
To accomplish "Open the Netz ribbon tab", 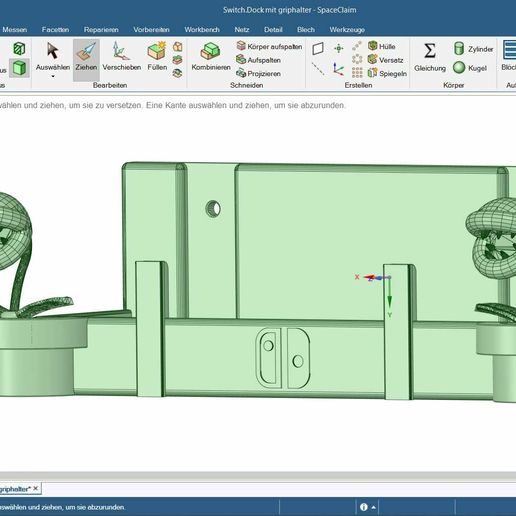I will [x=242, y=30].
